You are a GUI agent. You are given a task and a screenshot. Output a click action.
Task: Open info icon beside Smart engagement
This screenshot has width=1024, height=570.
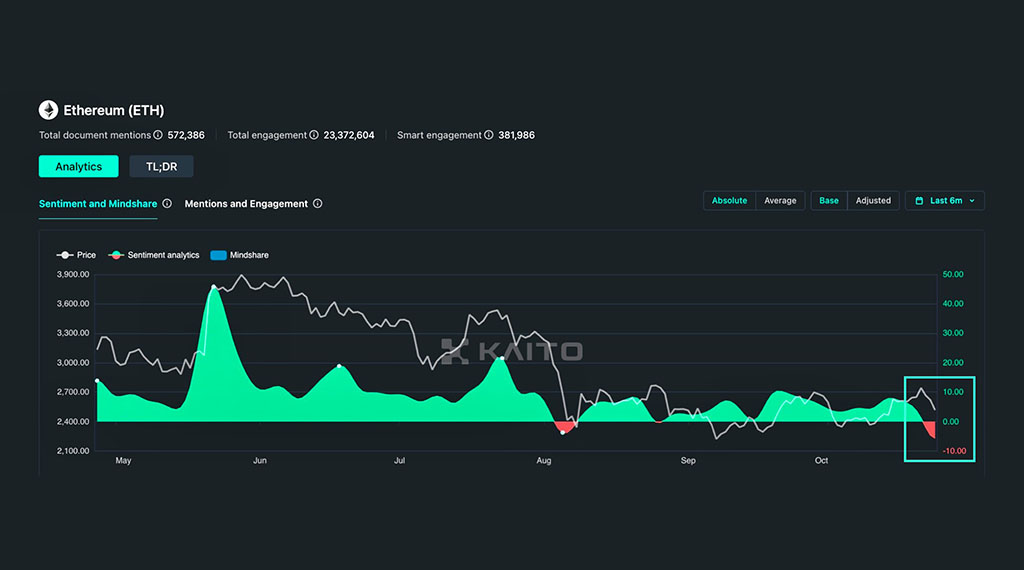pos(488,135)
